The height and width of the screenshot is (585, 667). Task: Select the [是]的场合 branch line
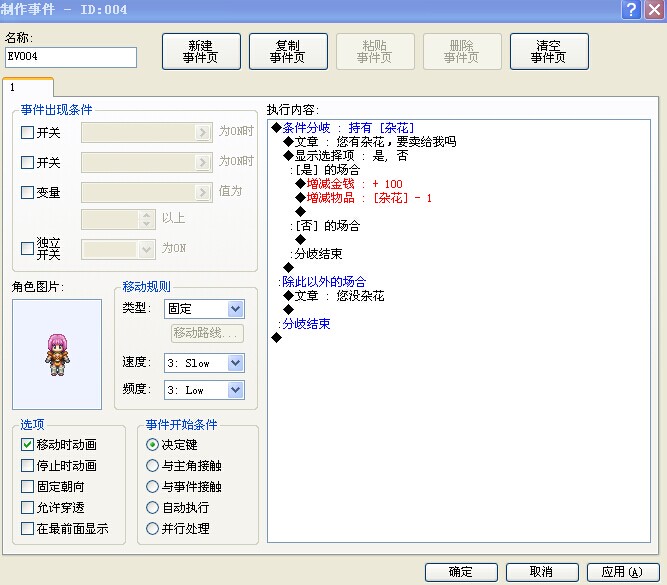tap(325, 170)
